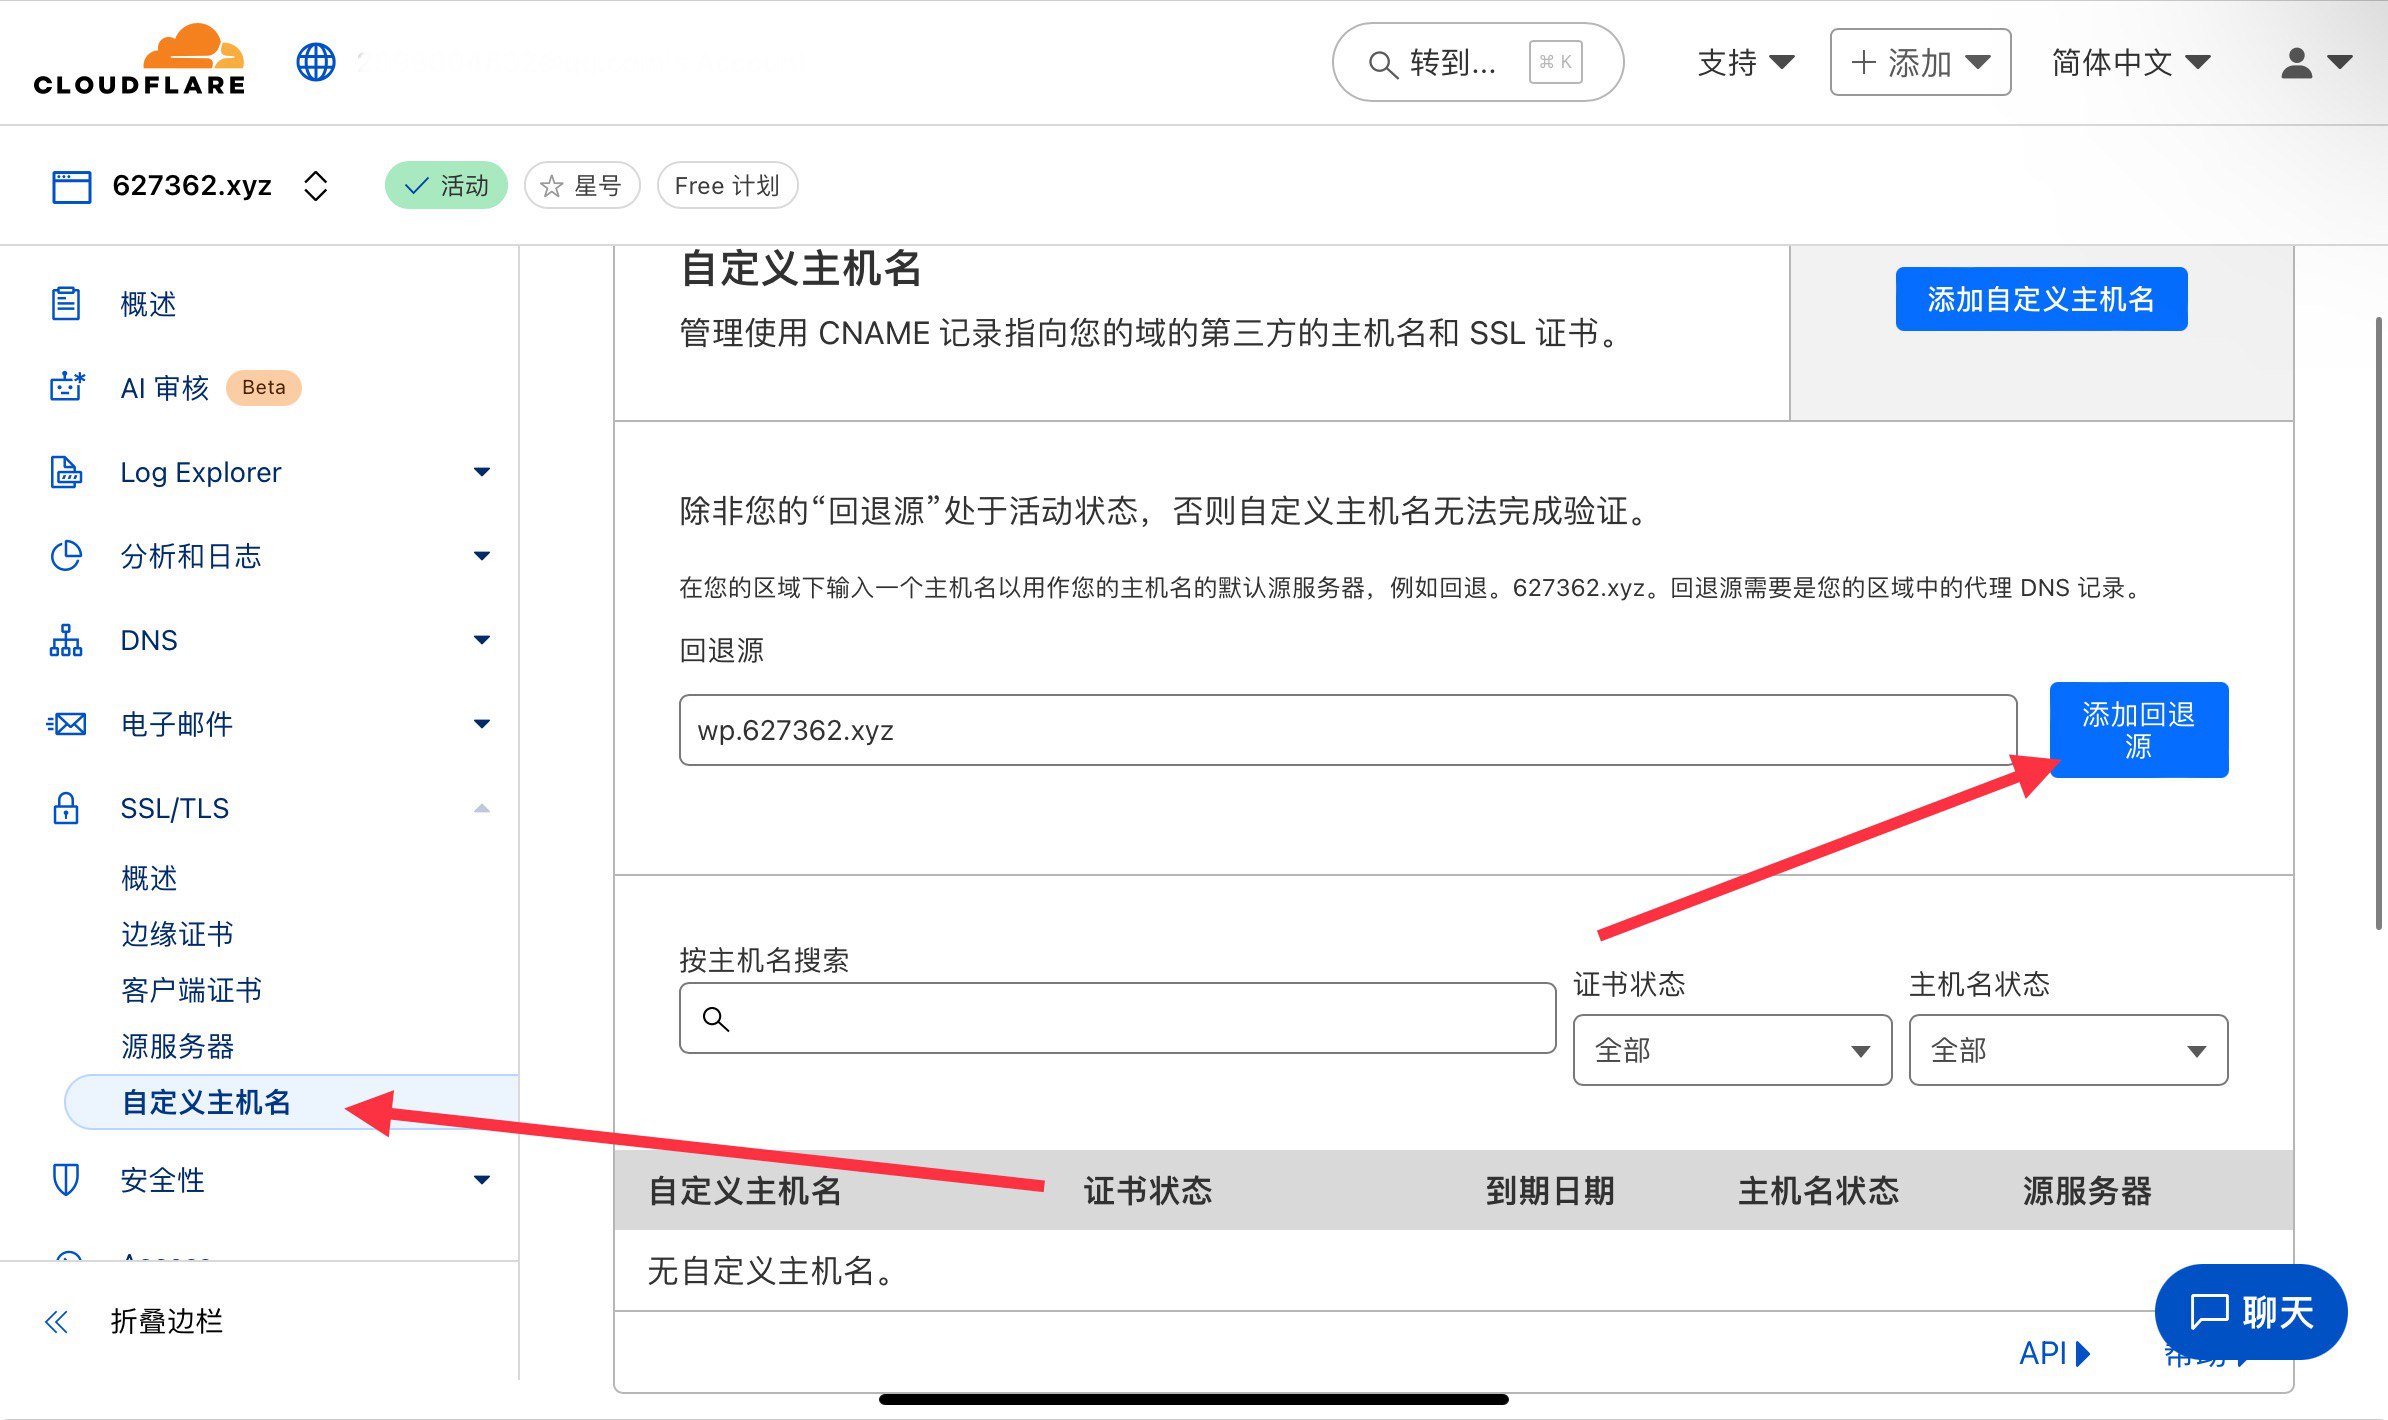Open the 支持 dropdown menu
Screen dimensions: 2388x1420
(1746, 63)
